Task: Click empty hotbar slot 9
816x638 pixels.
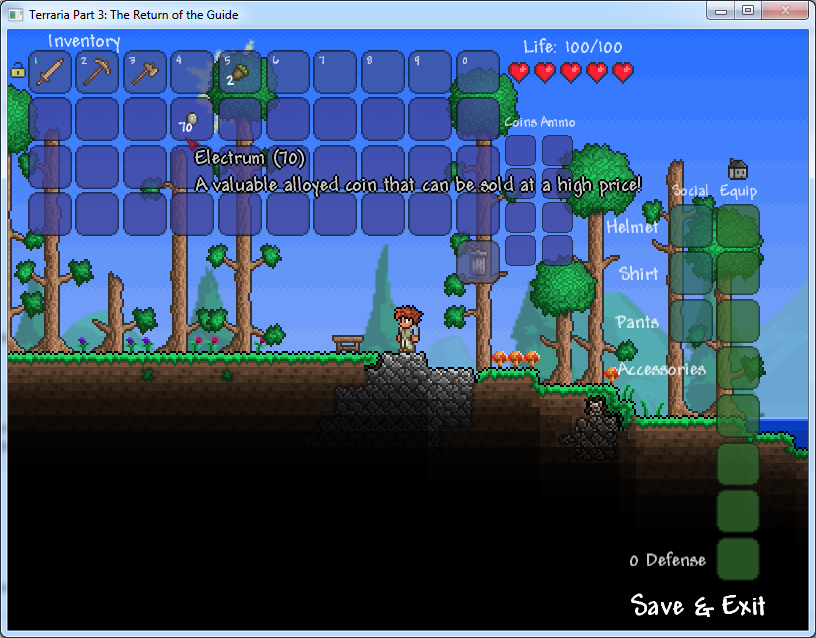Action: coord(430,72)
